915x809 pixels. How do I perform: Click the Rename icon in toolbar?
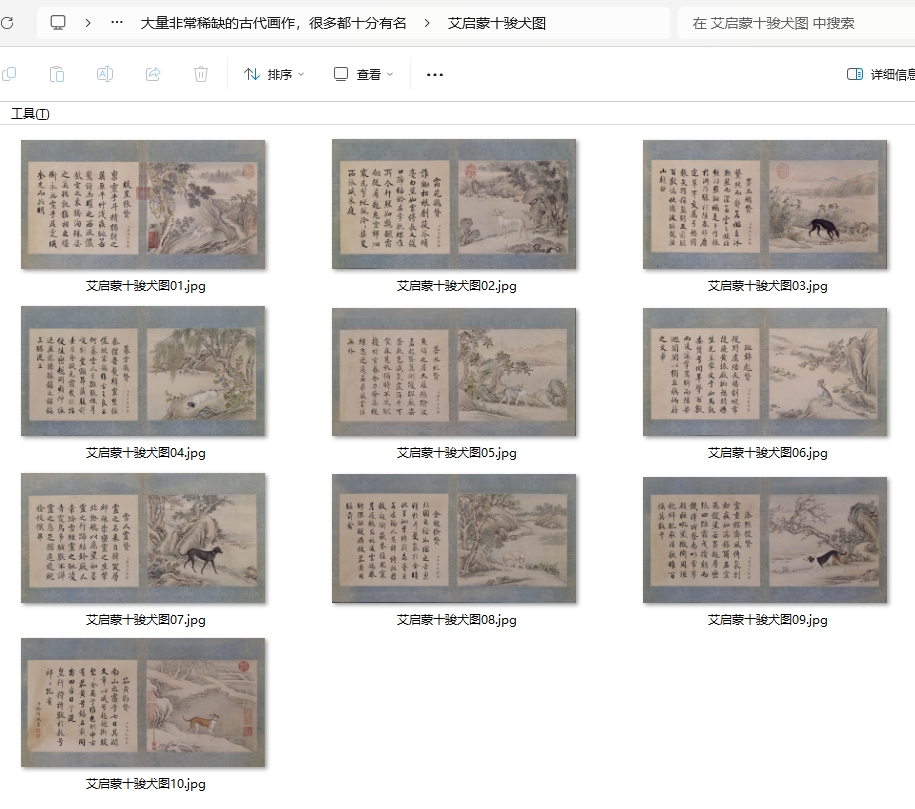click(x=105, y=74)
